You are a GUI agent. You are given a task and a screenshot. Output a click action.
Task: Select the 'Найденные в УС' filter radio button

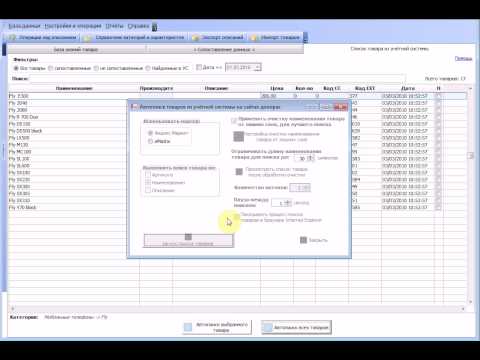(148, 68)
